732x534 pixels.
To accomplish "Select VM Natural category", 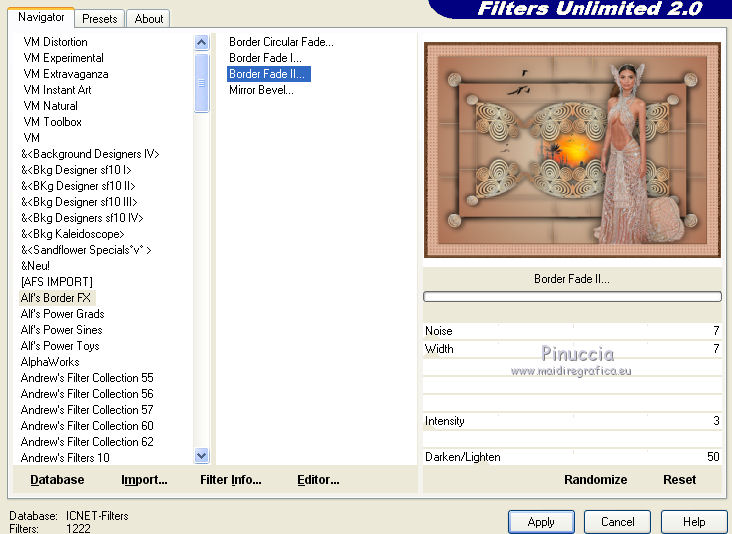I will click(50, 106).
